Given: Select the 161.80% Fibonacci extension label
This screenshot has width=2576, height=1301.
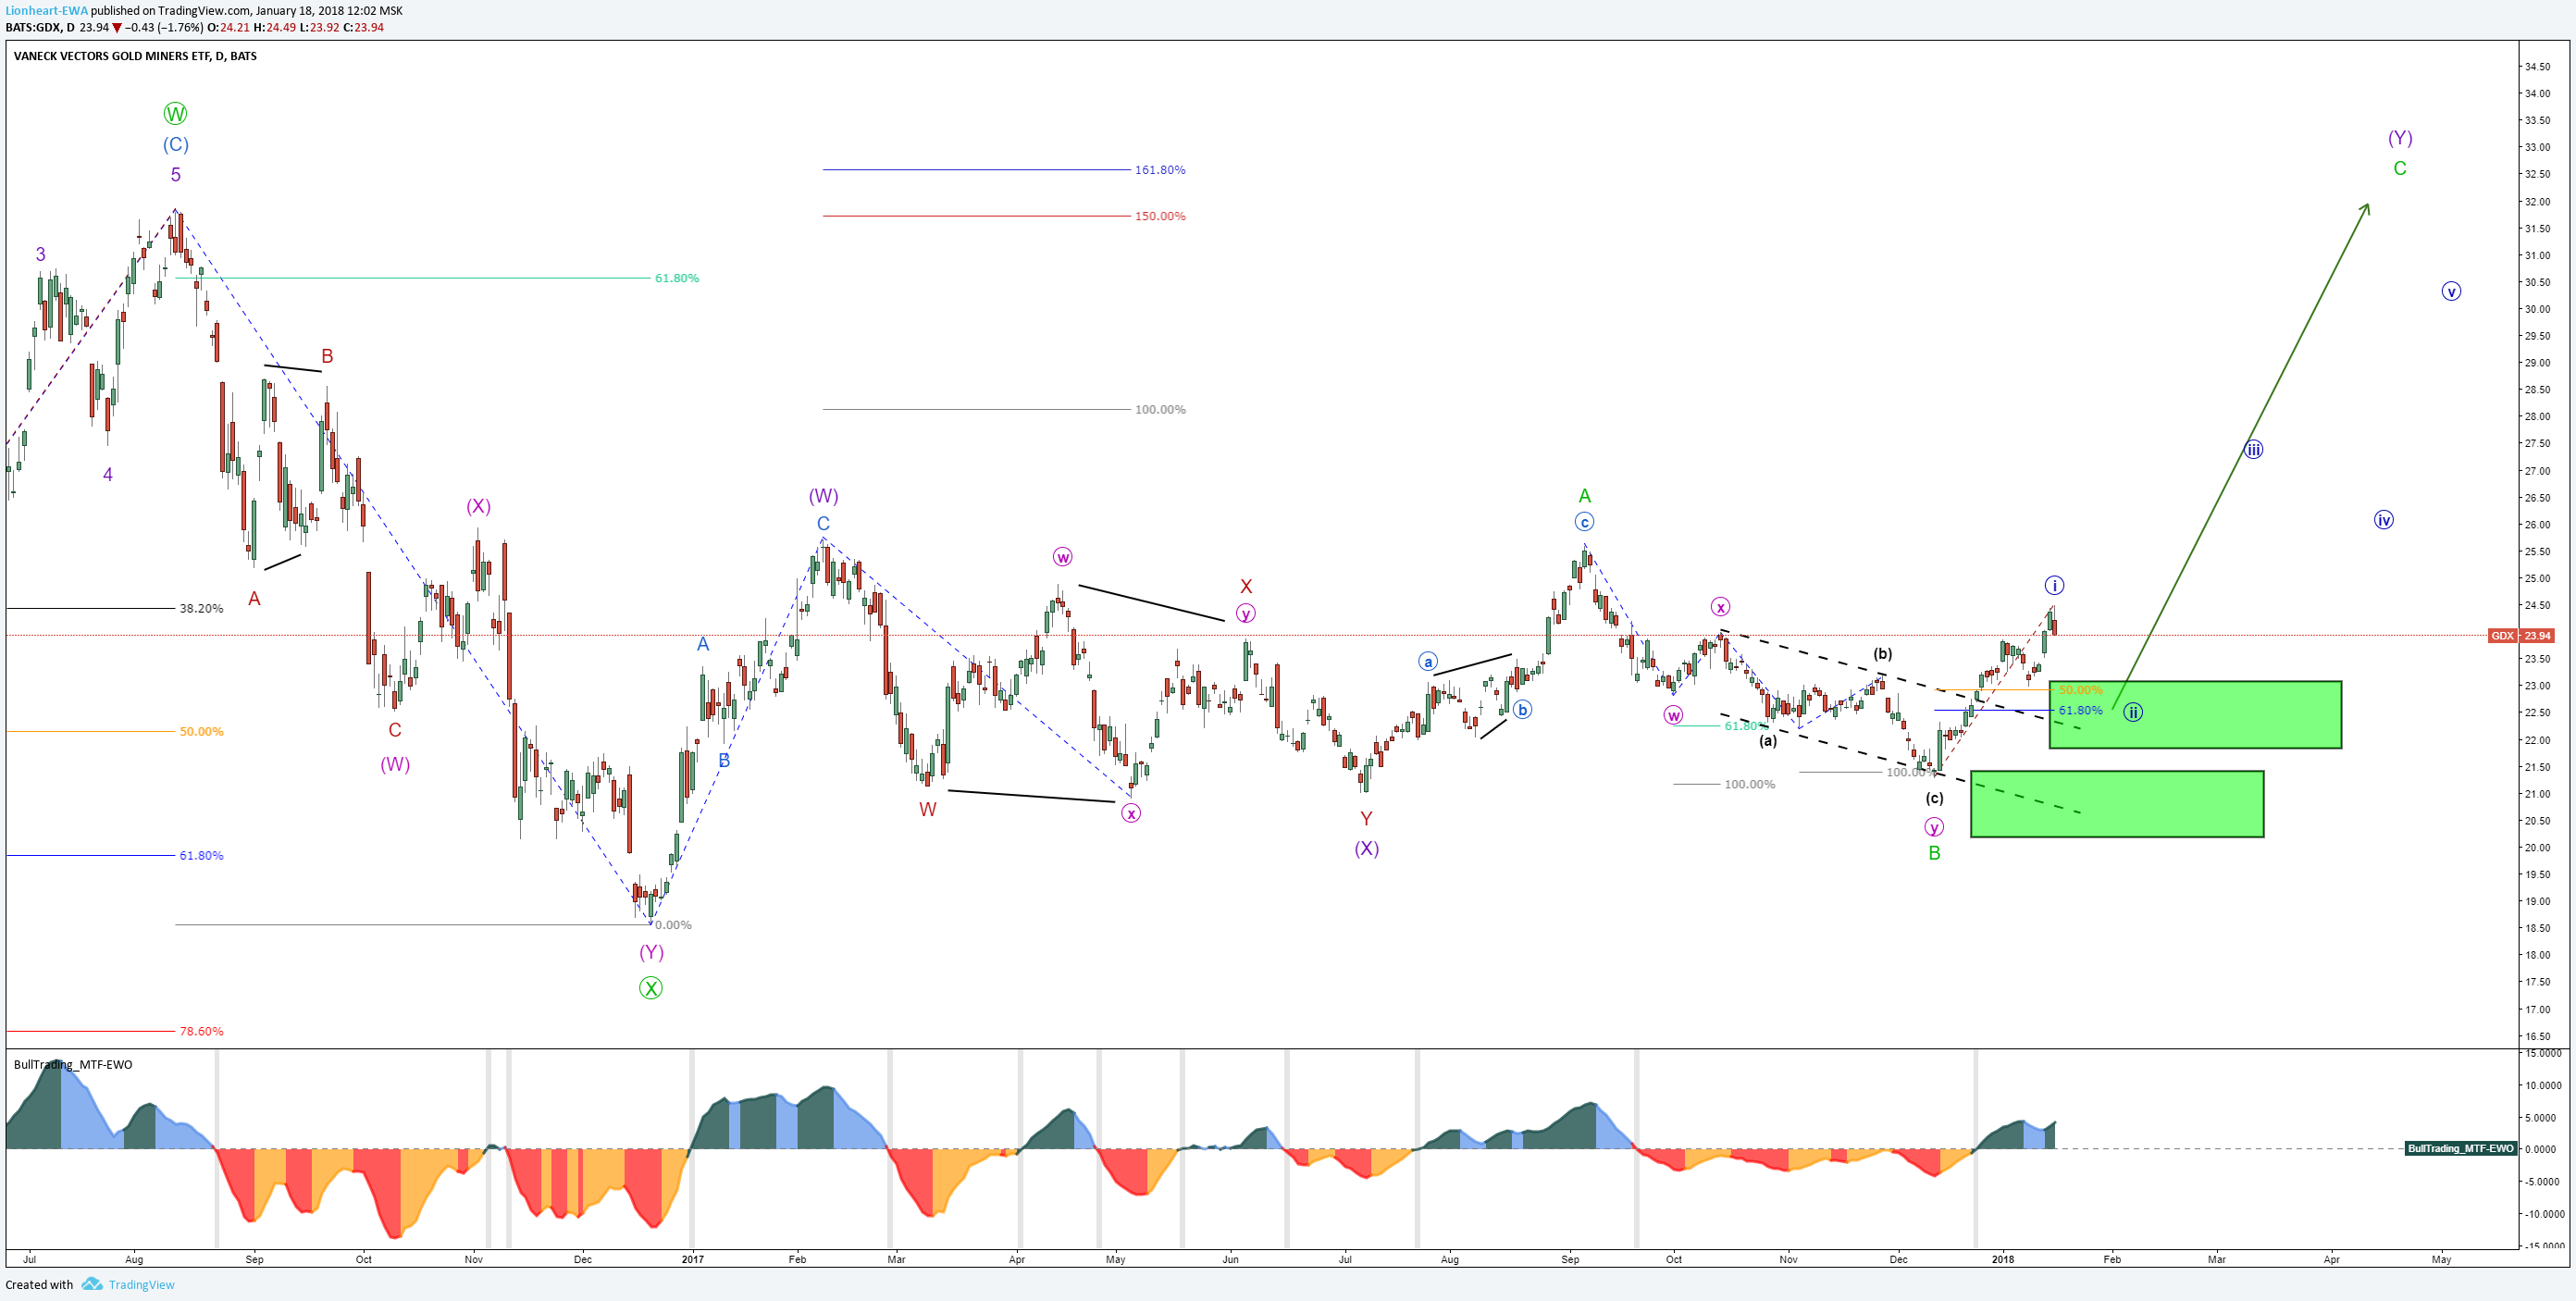Looking at the screenshot, I should point(1160,170).
